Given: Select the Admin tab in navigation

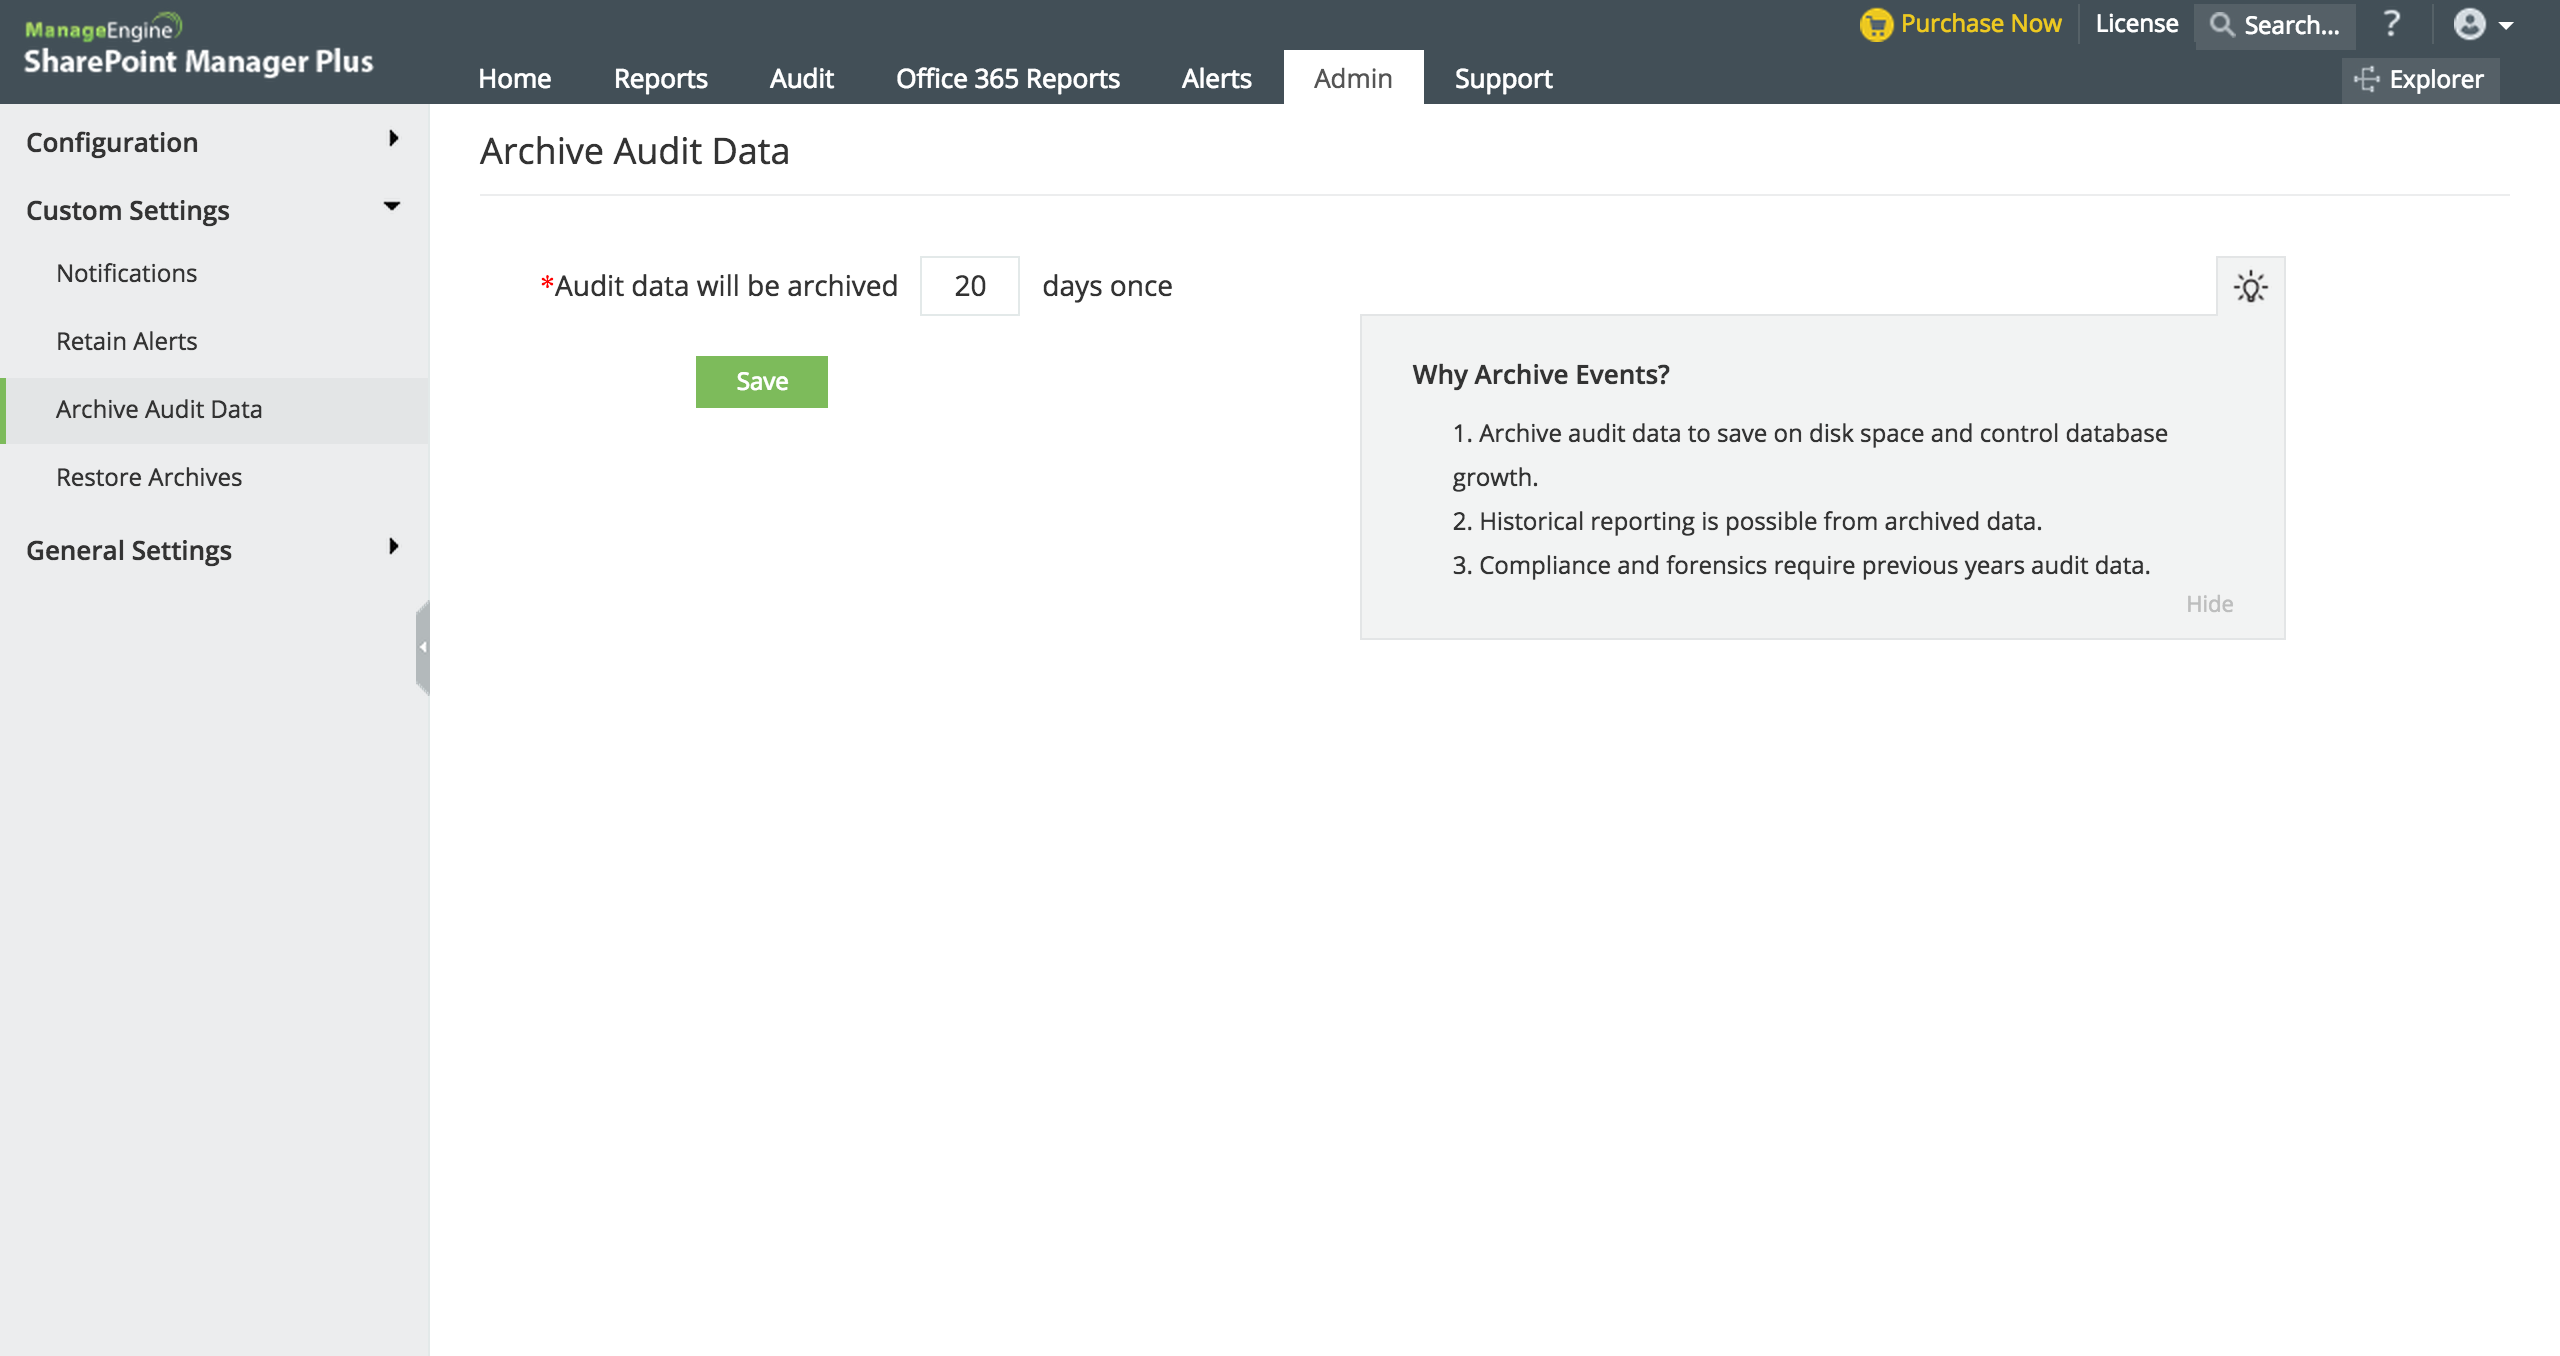Looking at the screenshot, I should [x=1354, y=76].
